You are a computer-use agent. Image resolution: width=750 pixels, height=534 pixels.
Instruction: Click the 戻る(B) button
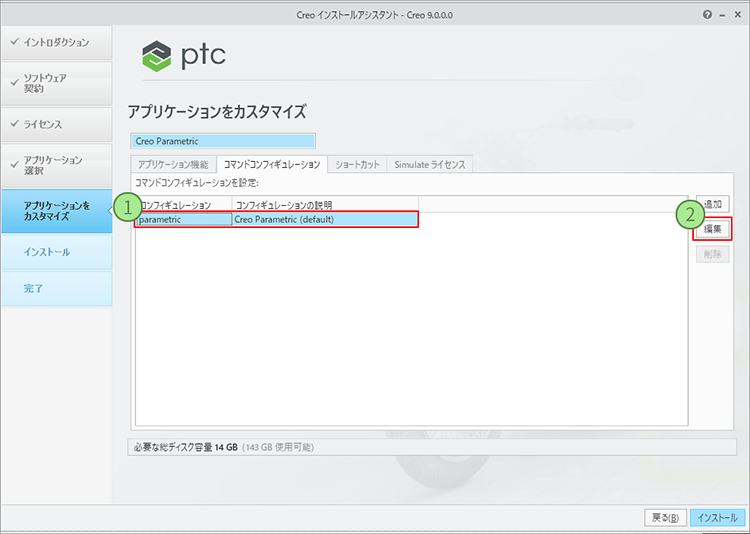point(665,518)
